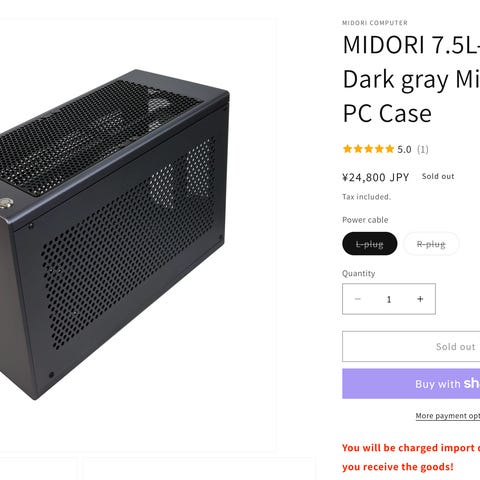Focus the quantity number field showing 1
This screenshot has height=480, width=480.
click(389, 299)
